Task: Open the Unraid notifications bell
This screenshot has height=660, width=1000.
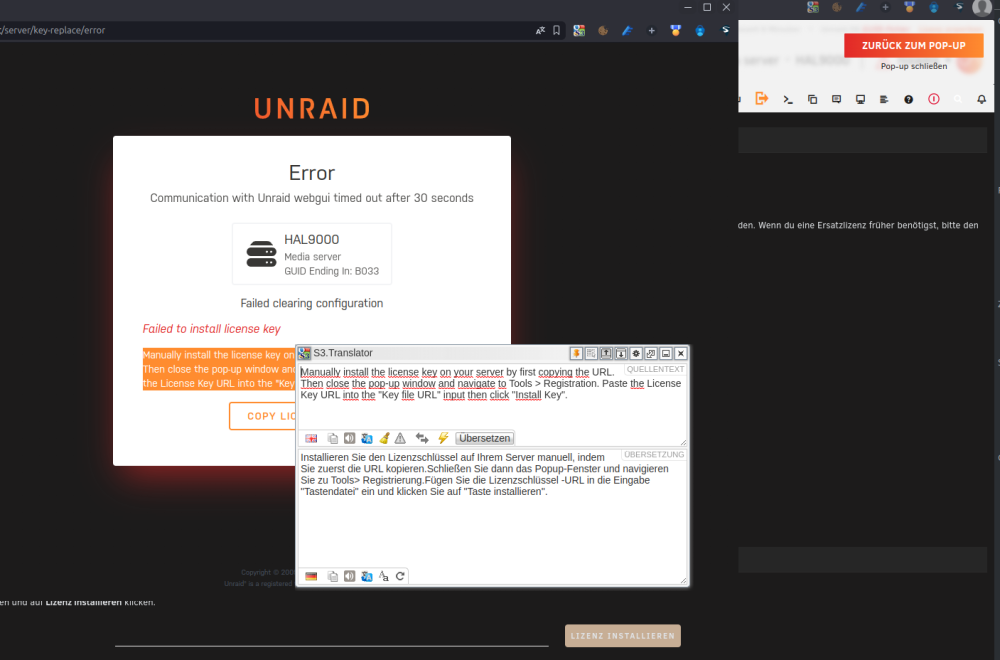Action: click(x=982, y=99)
